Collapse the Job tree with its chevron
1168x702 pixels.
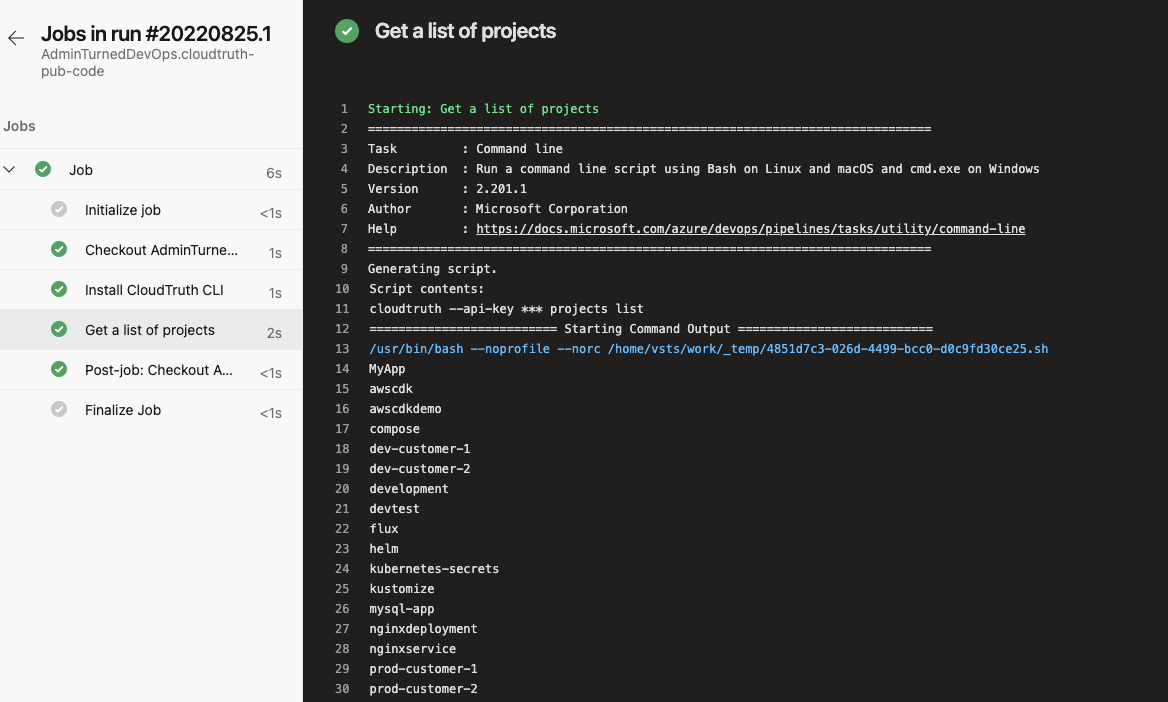(10, 169)
